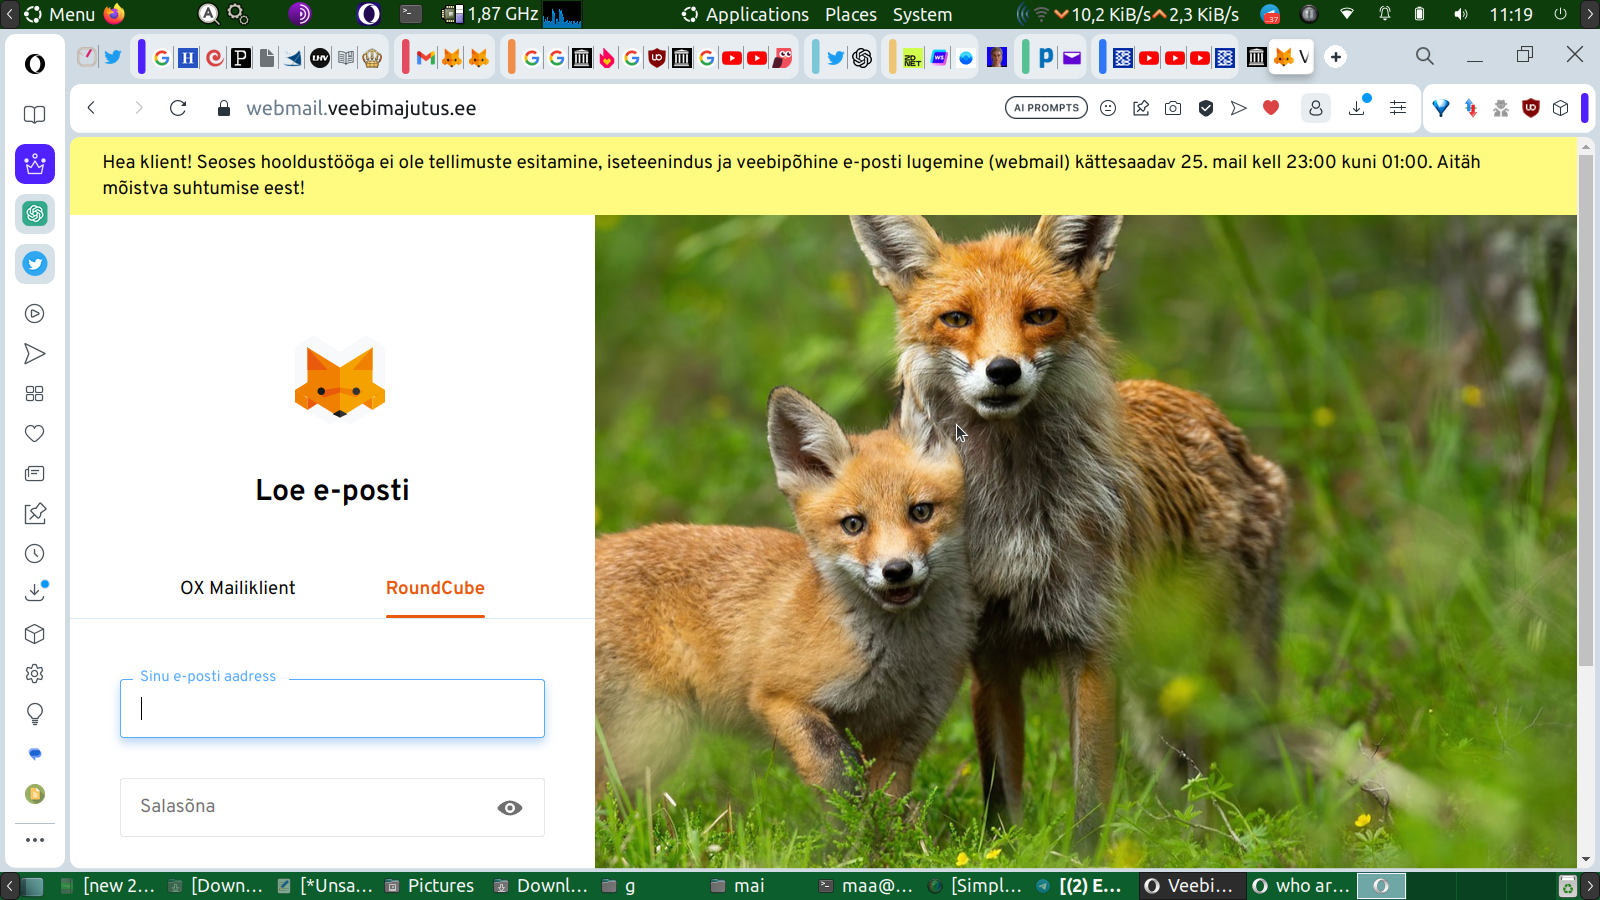1600x900 pixels.
Task: Click the fox logo above Loe e-posti
Action: pos(340,380)
